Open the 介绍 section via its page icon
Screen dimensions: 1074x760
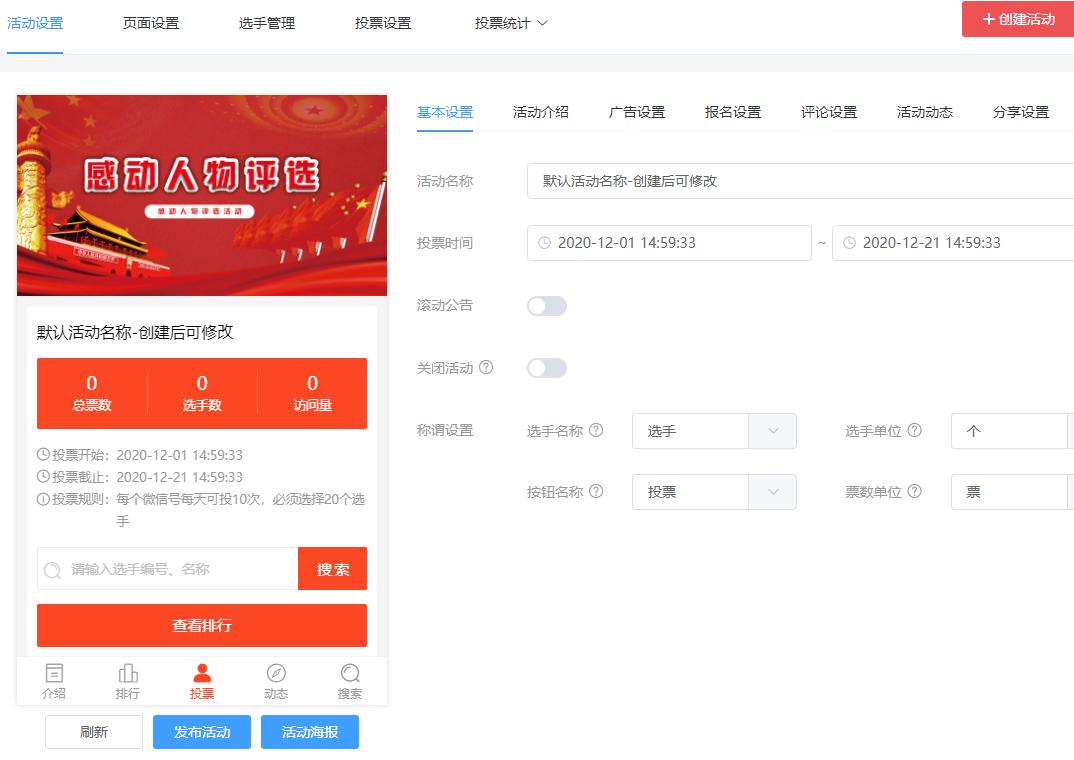(x=53, y=671)
